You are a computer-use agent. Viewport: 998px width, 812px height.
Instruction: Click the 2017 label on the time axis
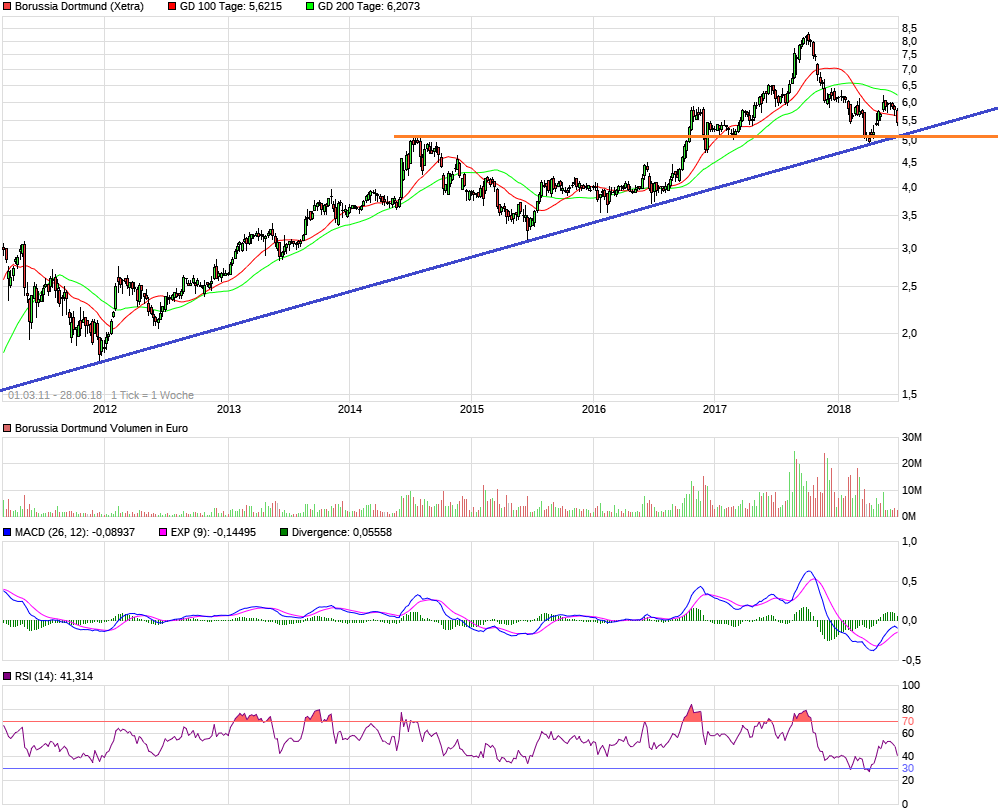pos(715,409)
